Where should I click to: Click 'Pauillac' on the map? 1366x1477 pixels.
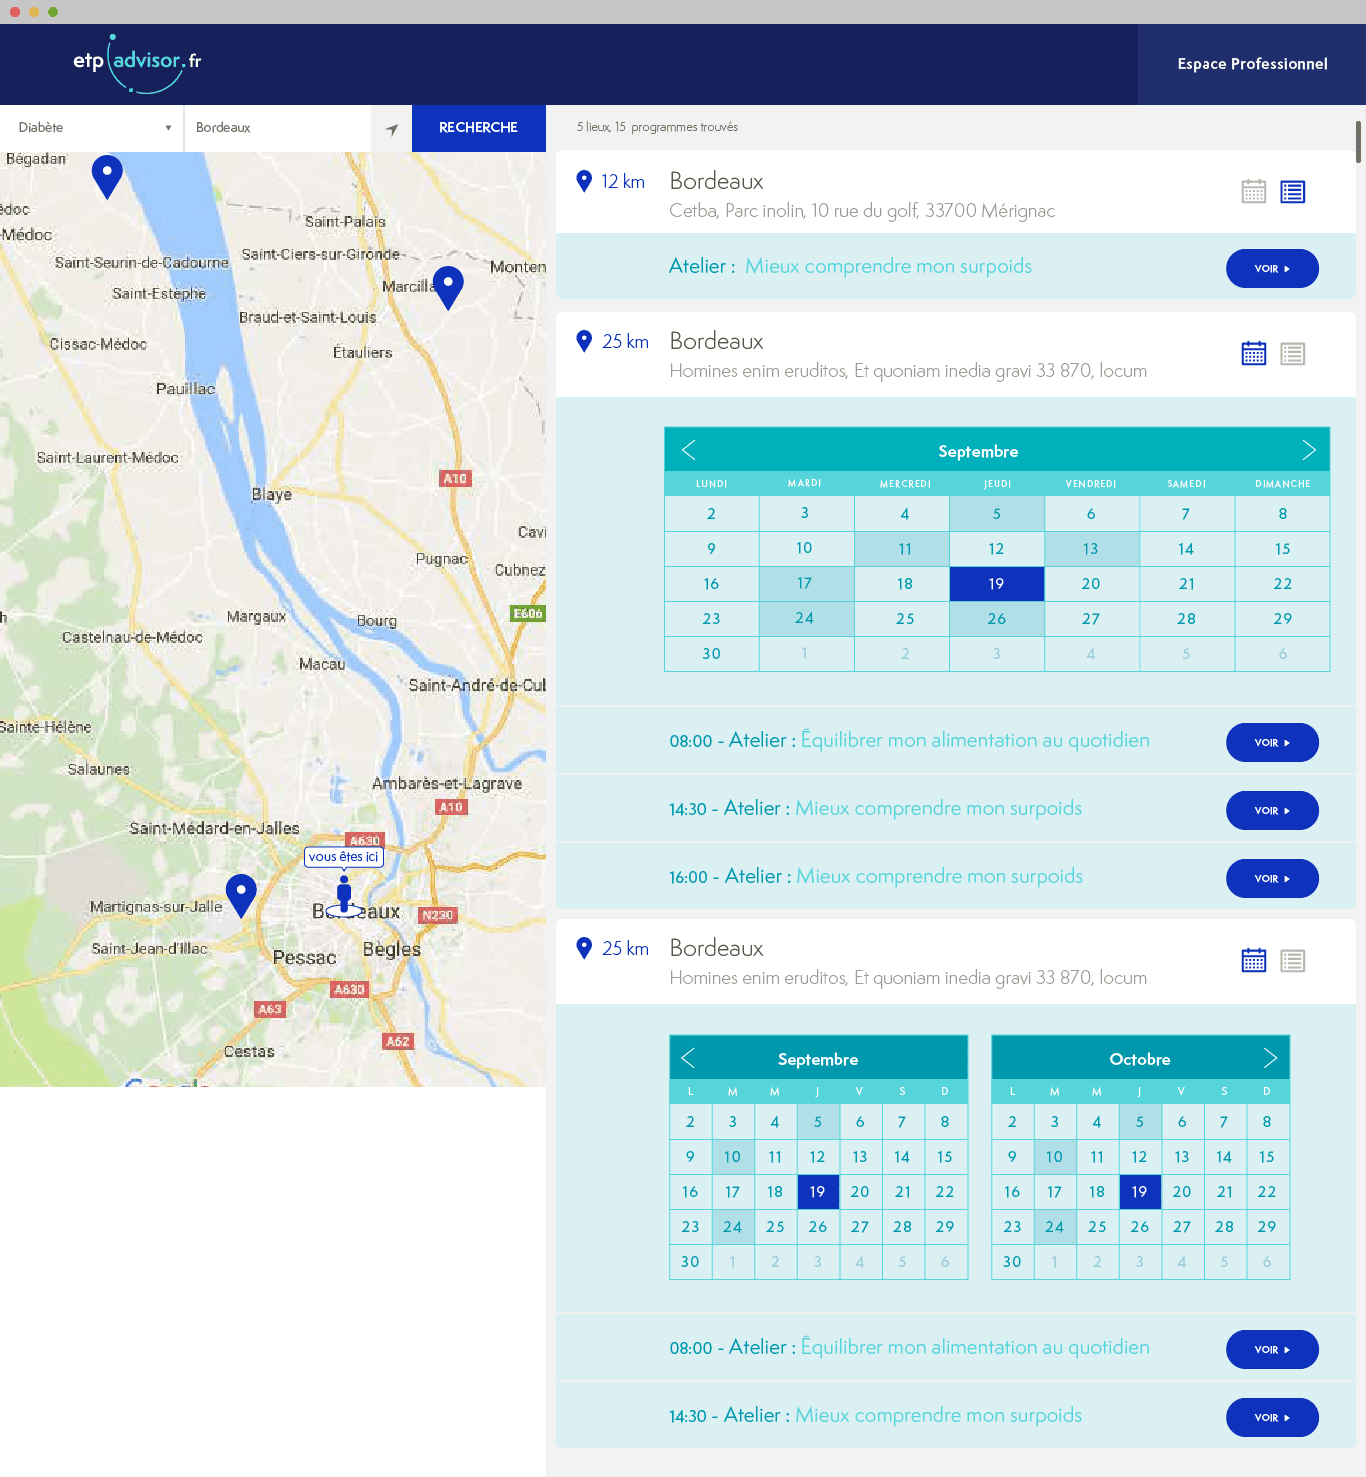pyautogui.click(x=186, y=389)
